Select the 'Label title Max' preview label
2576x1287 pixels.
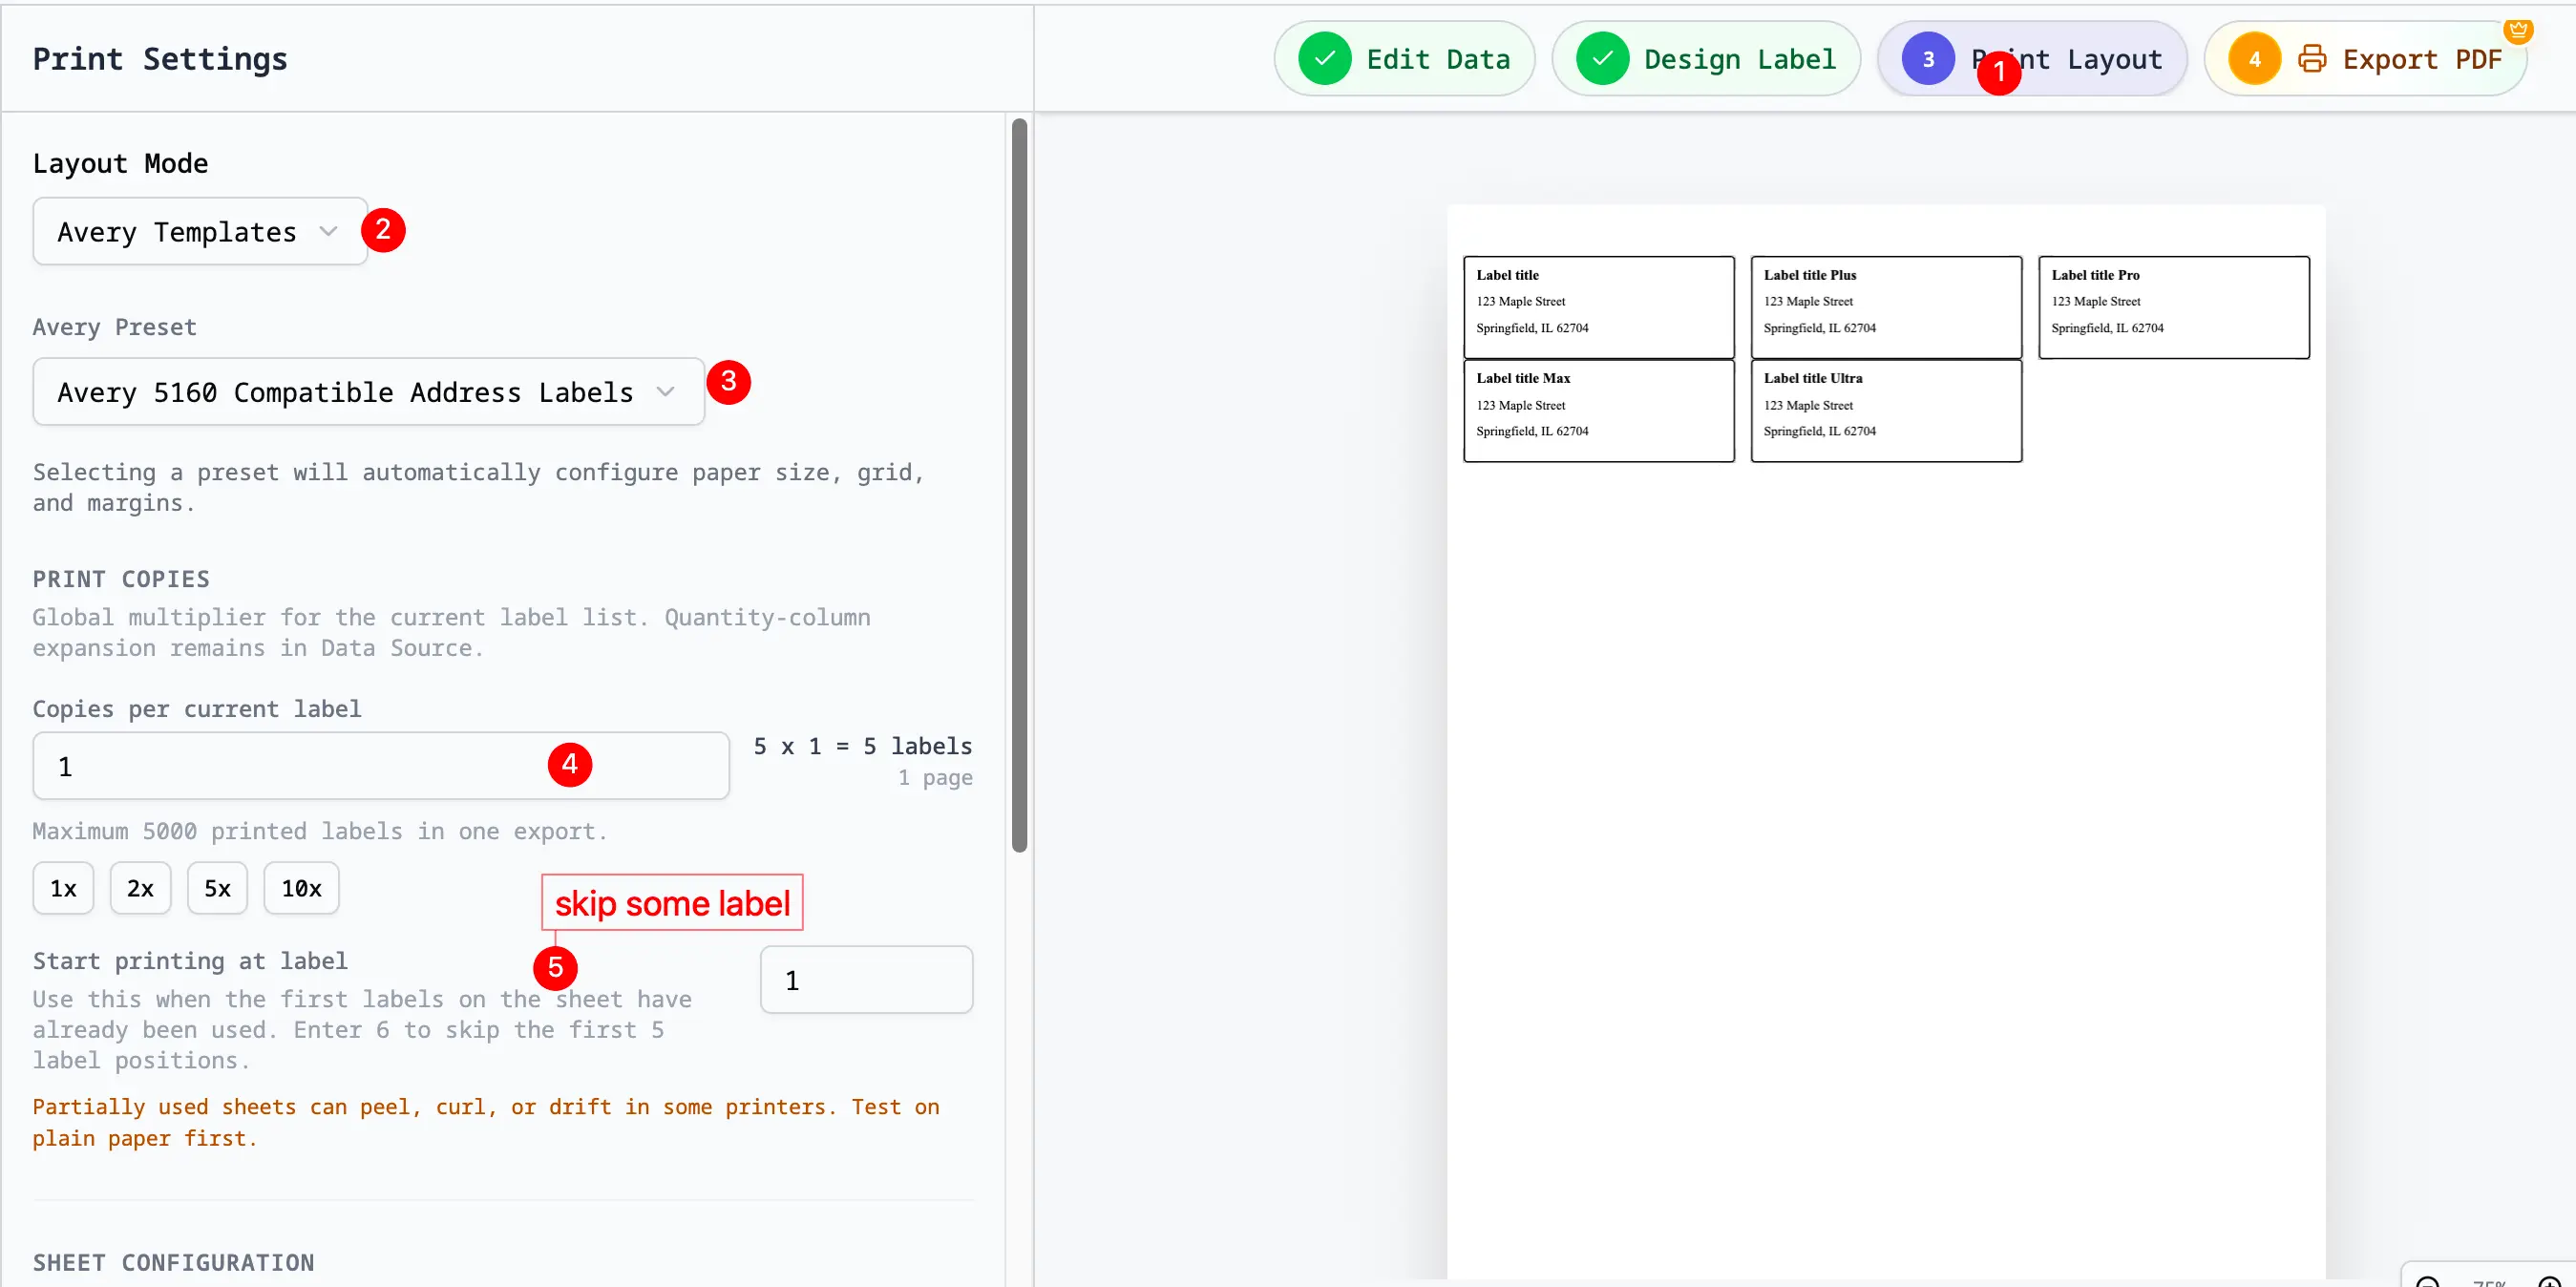coord(1598,411)
